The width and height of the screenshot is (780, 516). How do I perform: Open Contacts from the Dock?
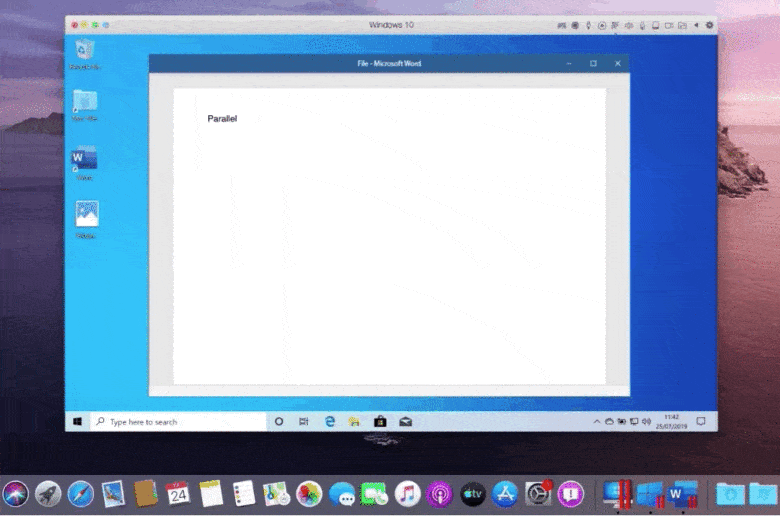145,494
